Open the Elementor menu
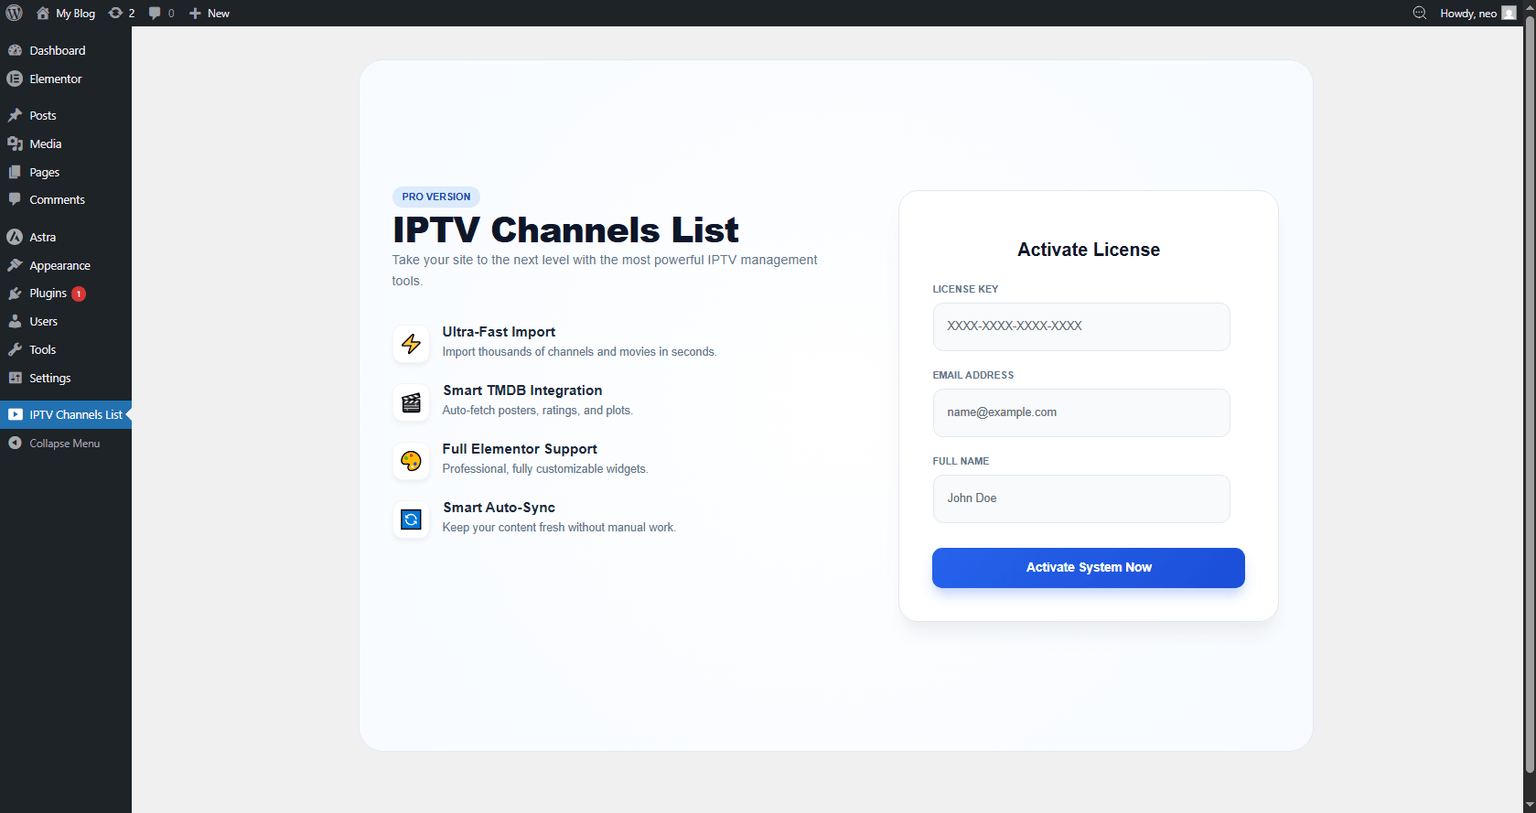This screenshot has width=1536, height=813. pyautogui.click(x=66, y=79)
